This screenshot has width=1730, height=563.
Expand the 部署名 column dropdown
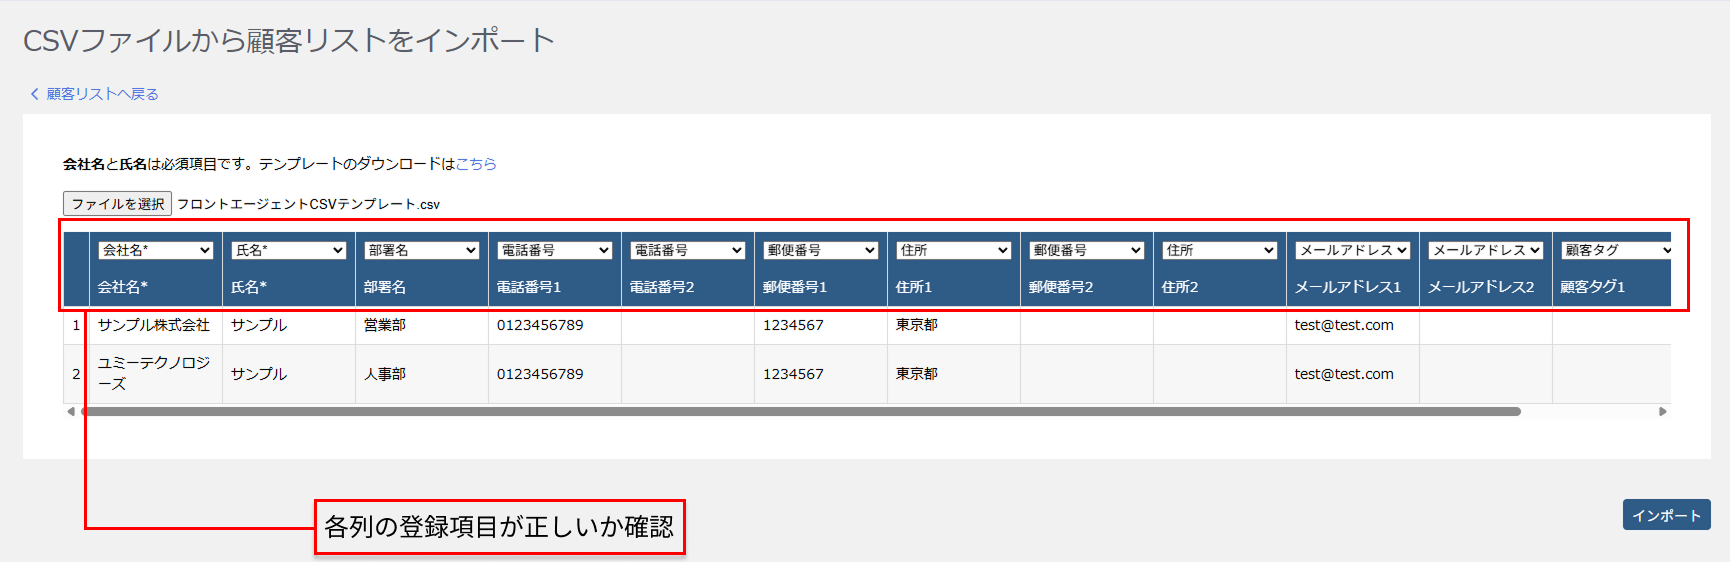click(421, 250)
